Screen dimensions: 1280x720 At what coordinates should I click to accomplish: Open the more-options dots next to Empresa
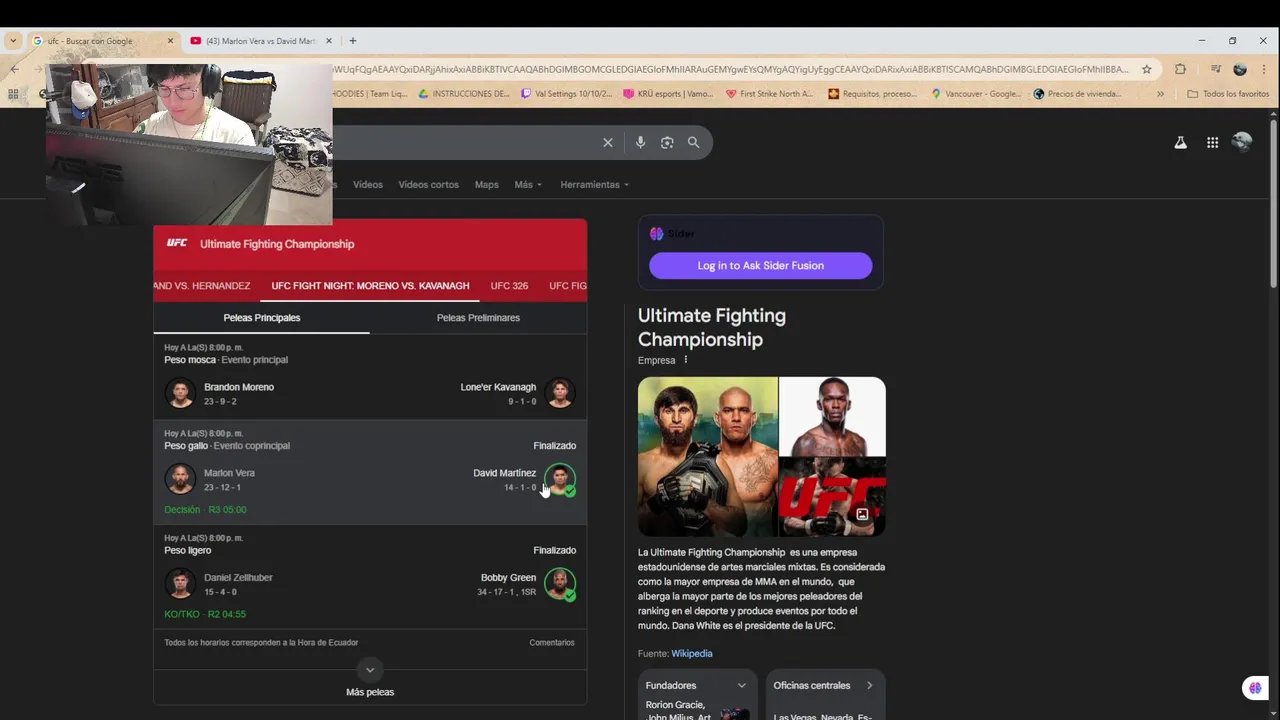point(685,360)
